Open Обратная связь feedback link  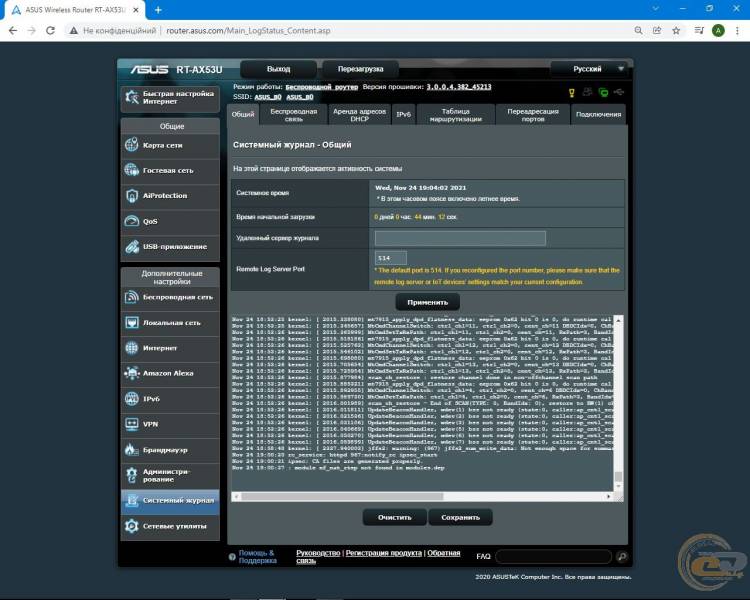point(443,553)
